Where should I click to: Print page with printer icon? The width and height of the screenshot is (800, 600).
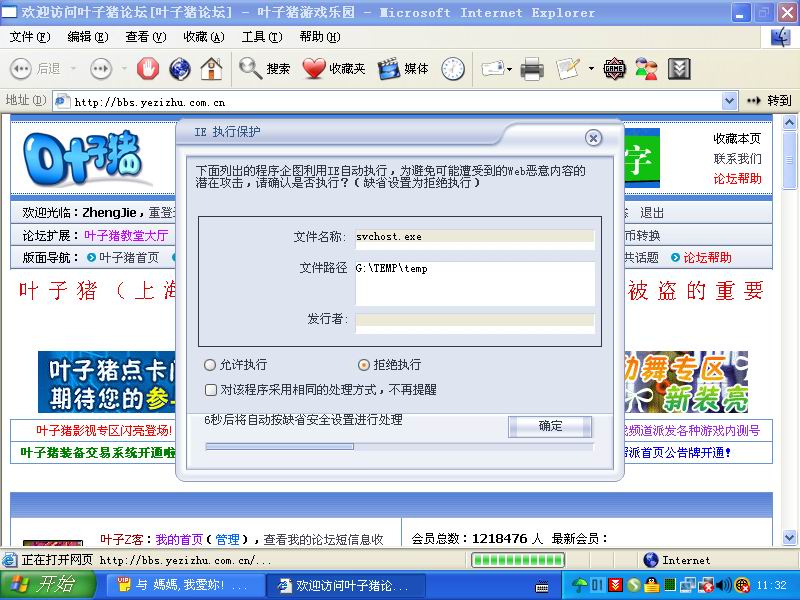click(x=532, y=68)
